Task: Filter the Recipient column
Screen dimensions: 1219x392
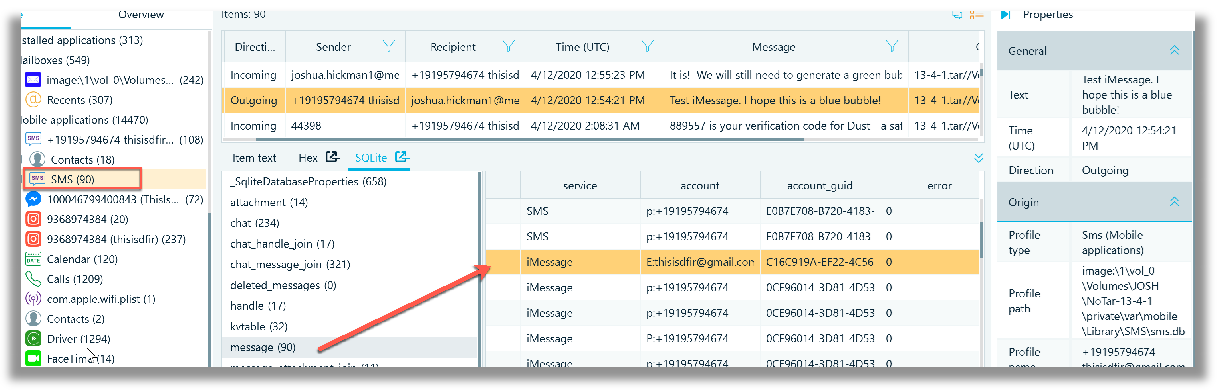Action: pos(509,46)
